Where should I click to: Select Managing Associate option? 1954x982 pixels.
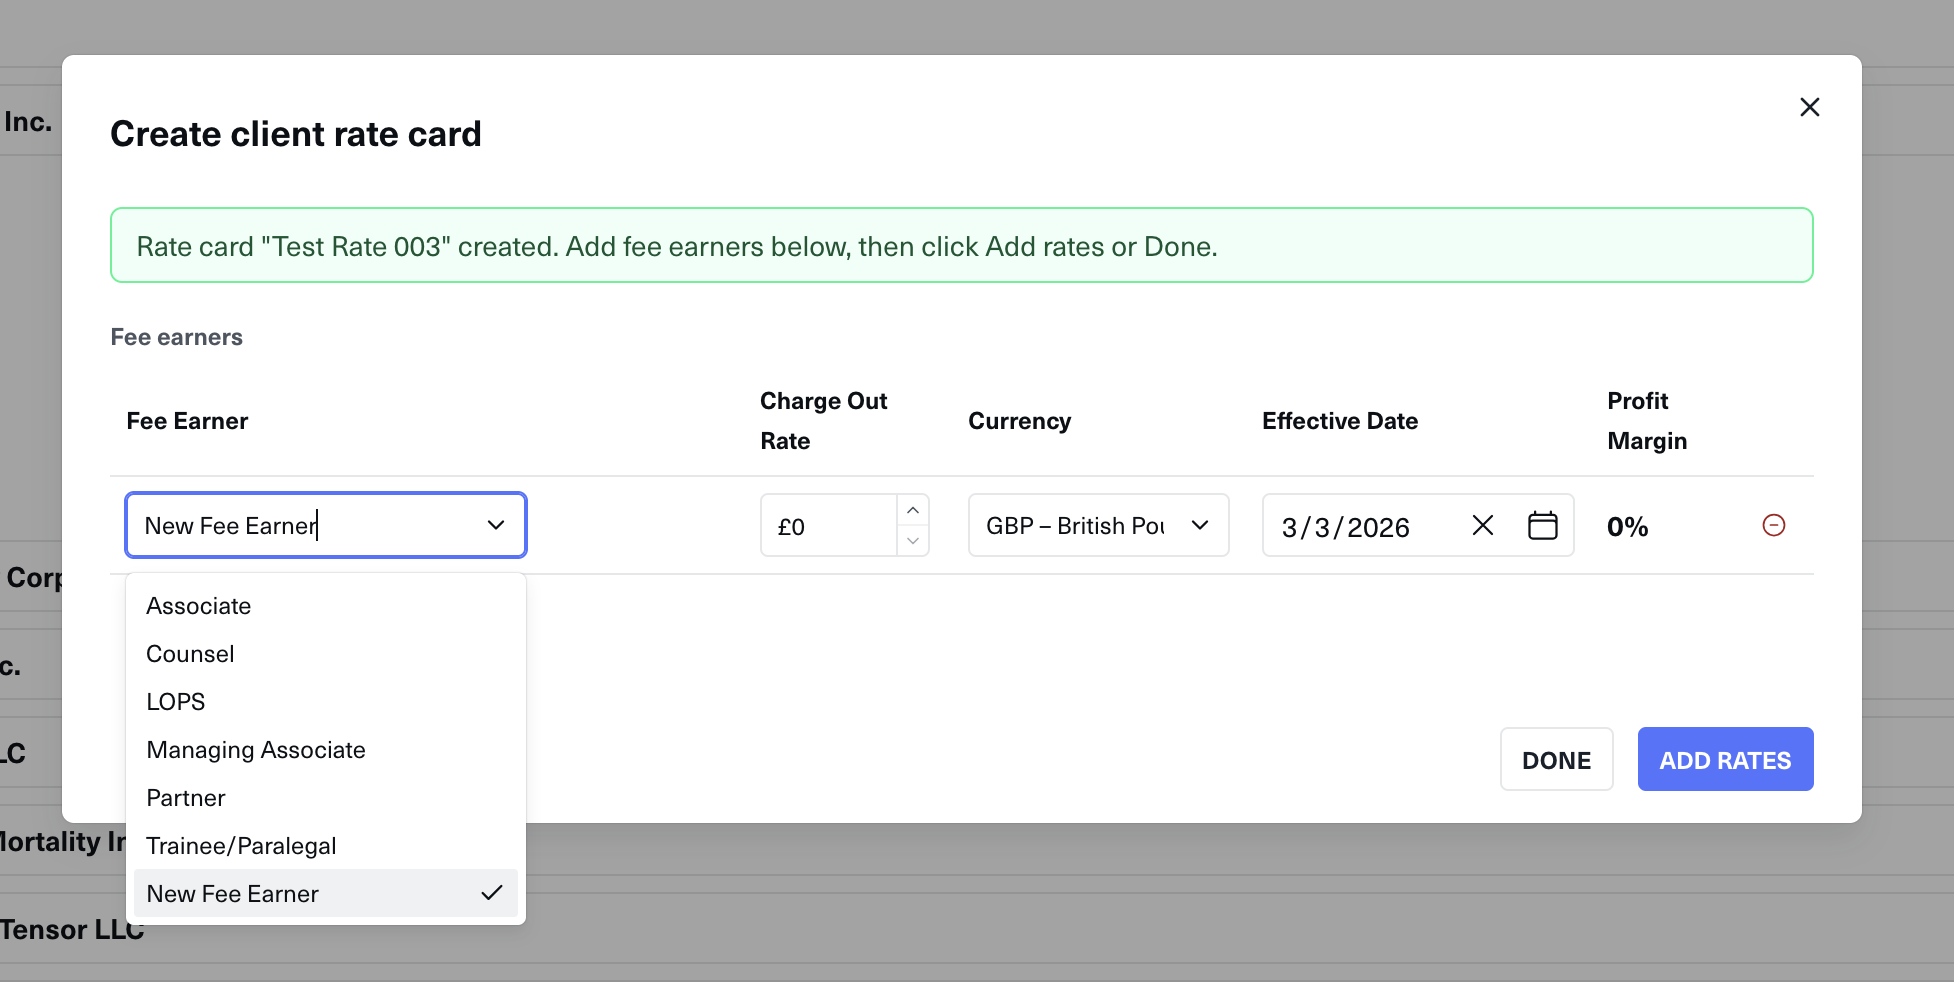point(256,750)
